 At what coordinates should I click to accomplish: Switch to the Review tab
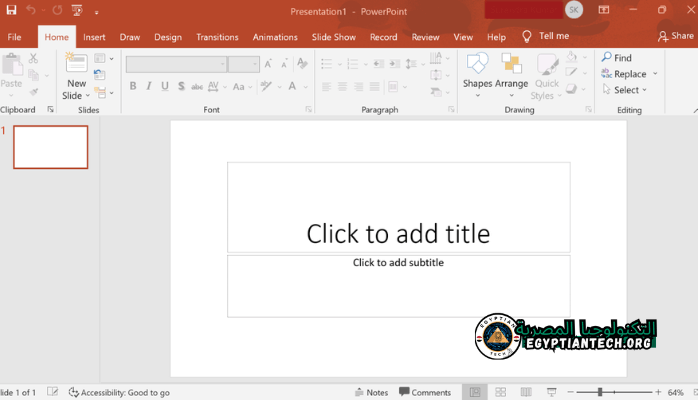coord(425,37)
